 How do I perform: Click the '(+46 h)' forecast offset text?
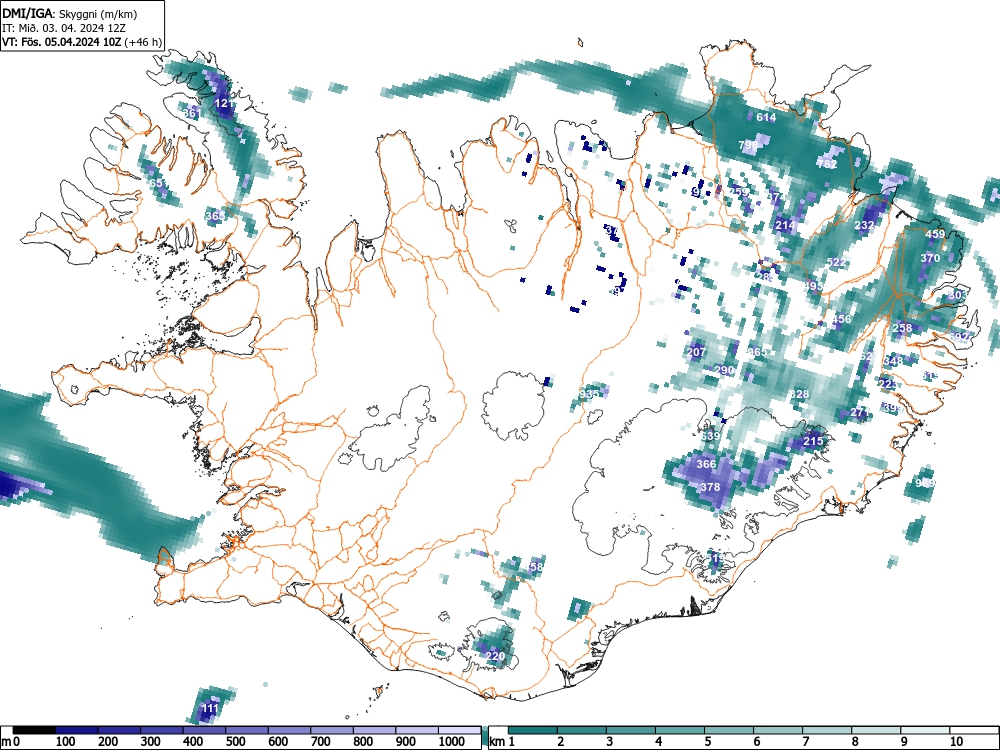(143, 42)
